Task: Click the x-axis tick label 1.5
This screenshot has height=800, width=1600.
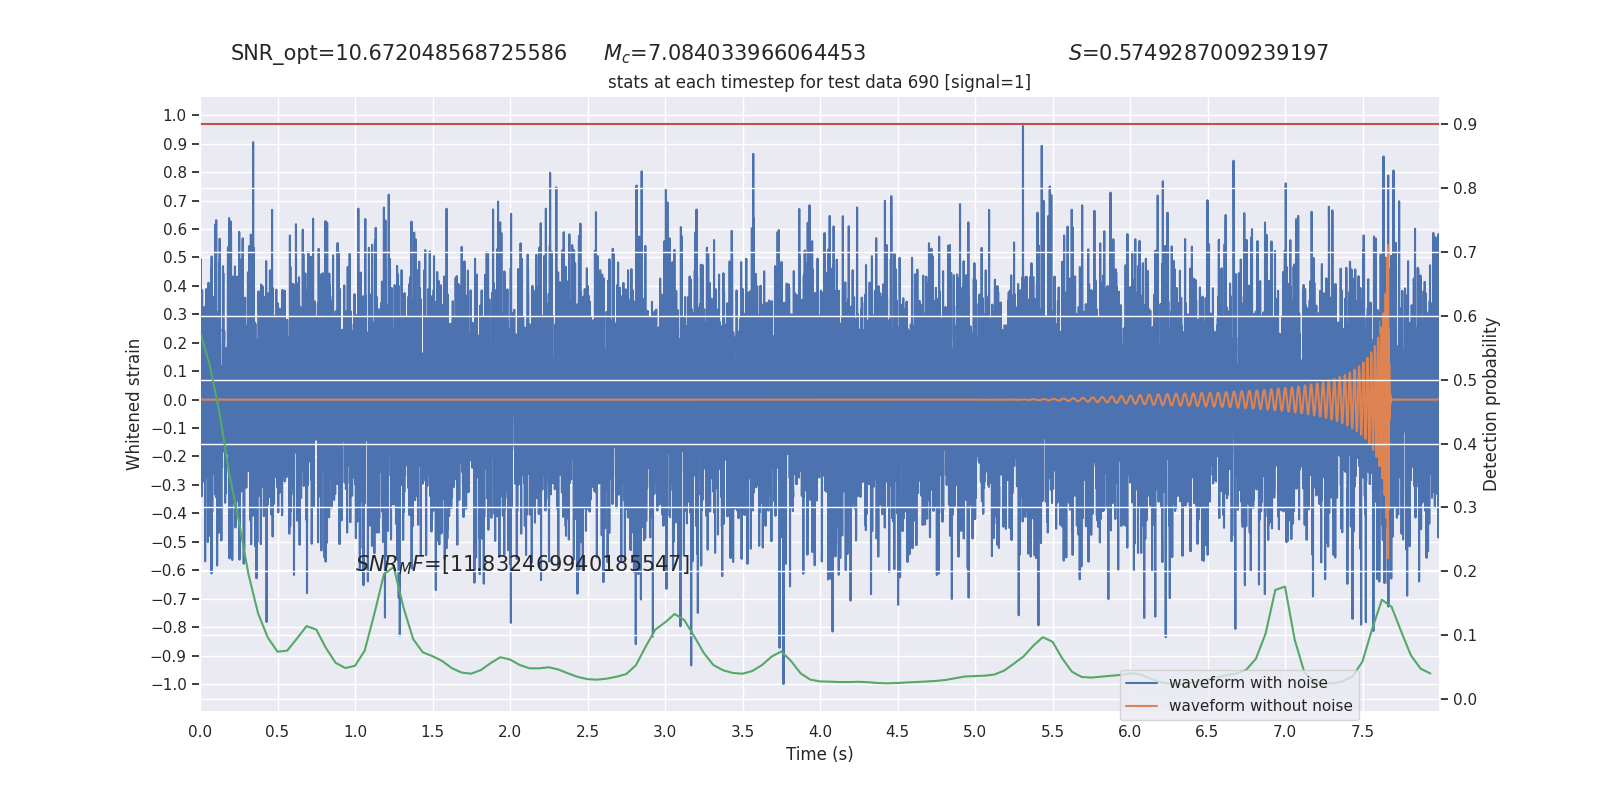Action: pos(432,731)
